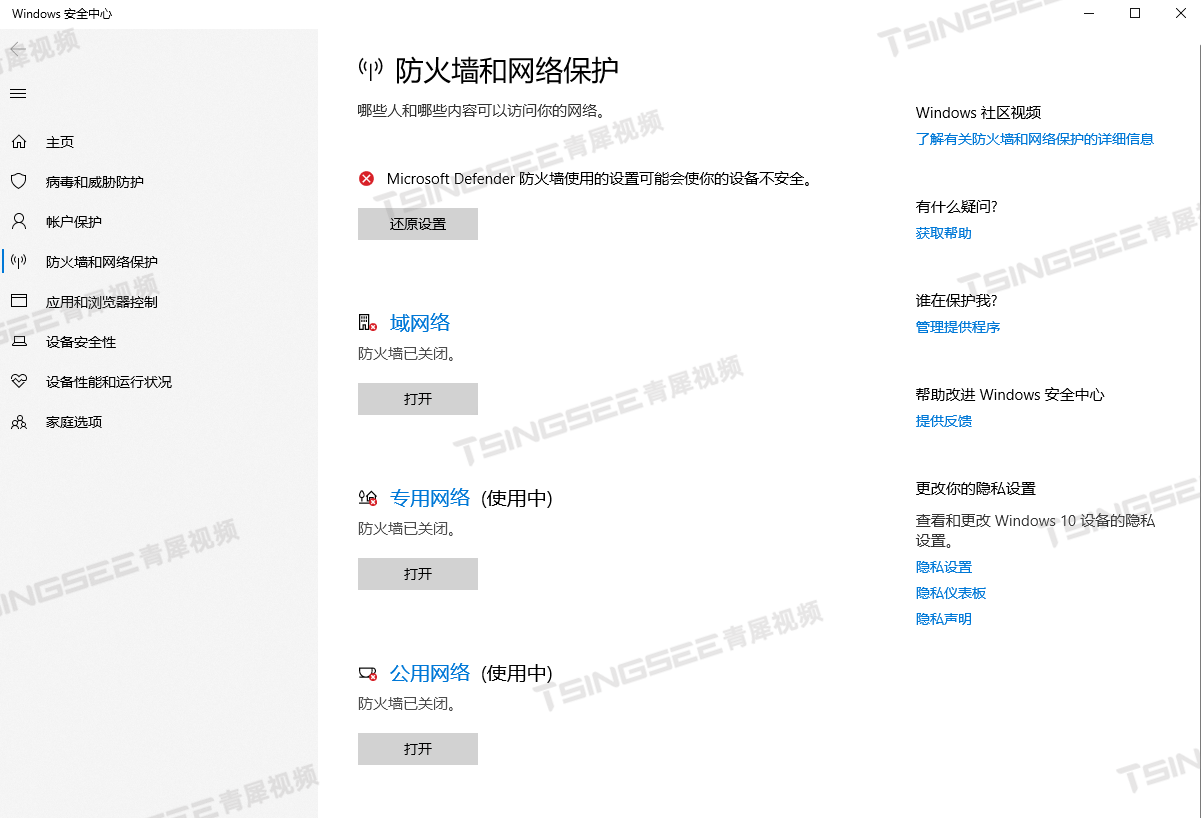Click the Microsoft Defender firewall warning text
Image resolution: width=1201 pixels, height=818 pixels.
tap(600, 179)
